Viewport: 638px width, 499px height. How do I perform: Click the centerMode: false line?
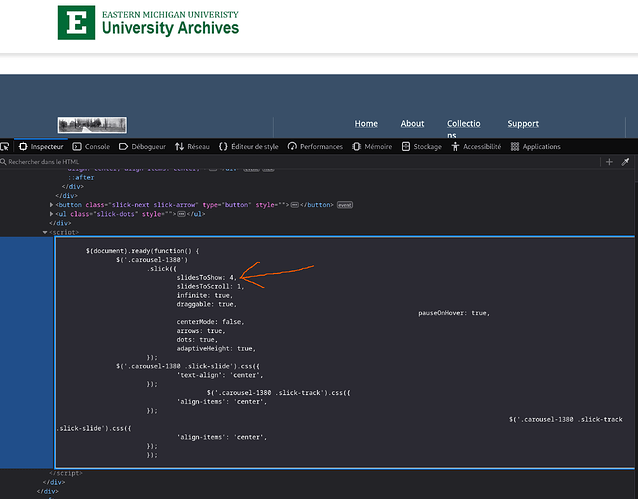[210, 322]
